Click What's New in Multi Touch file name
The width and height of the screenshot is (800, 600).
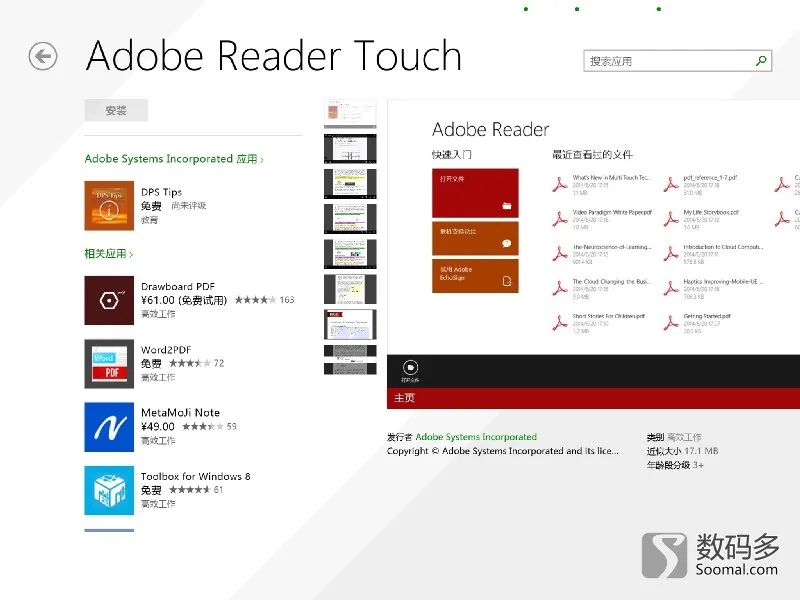tap(612, 178)
